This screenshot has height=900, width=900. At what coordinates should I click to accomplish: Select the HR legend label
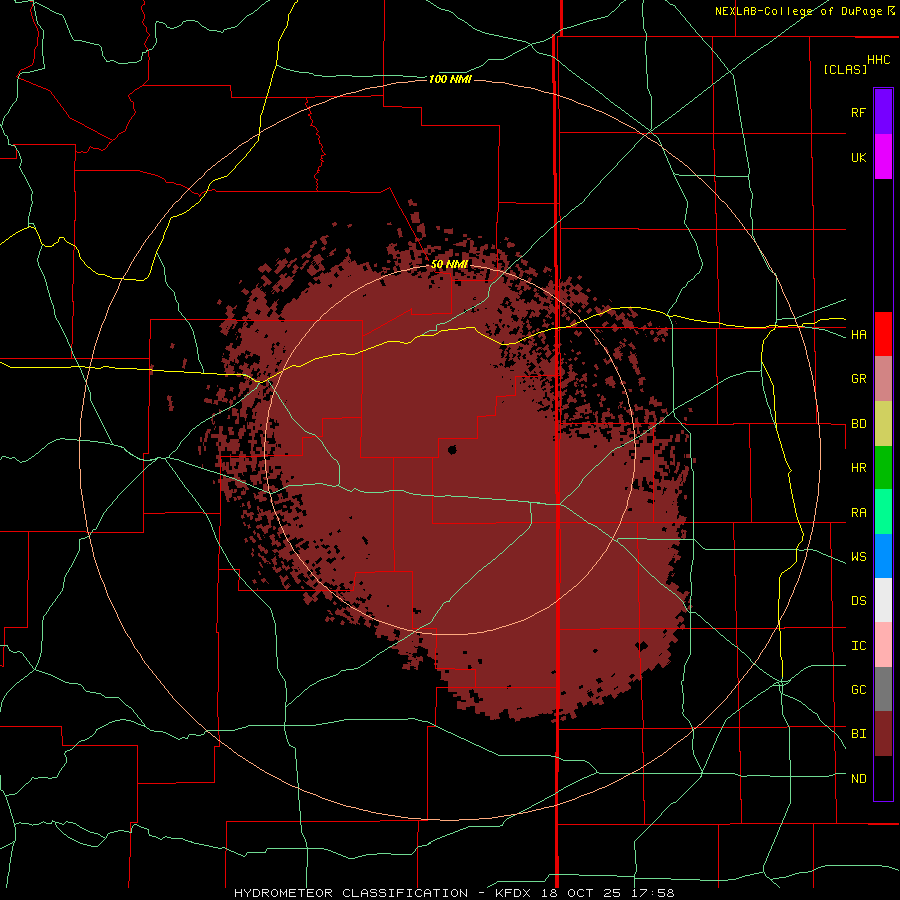click(x=858, y=468)
